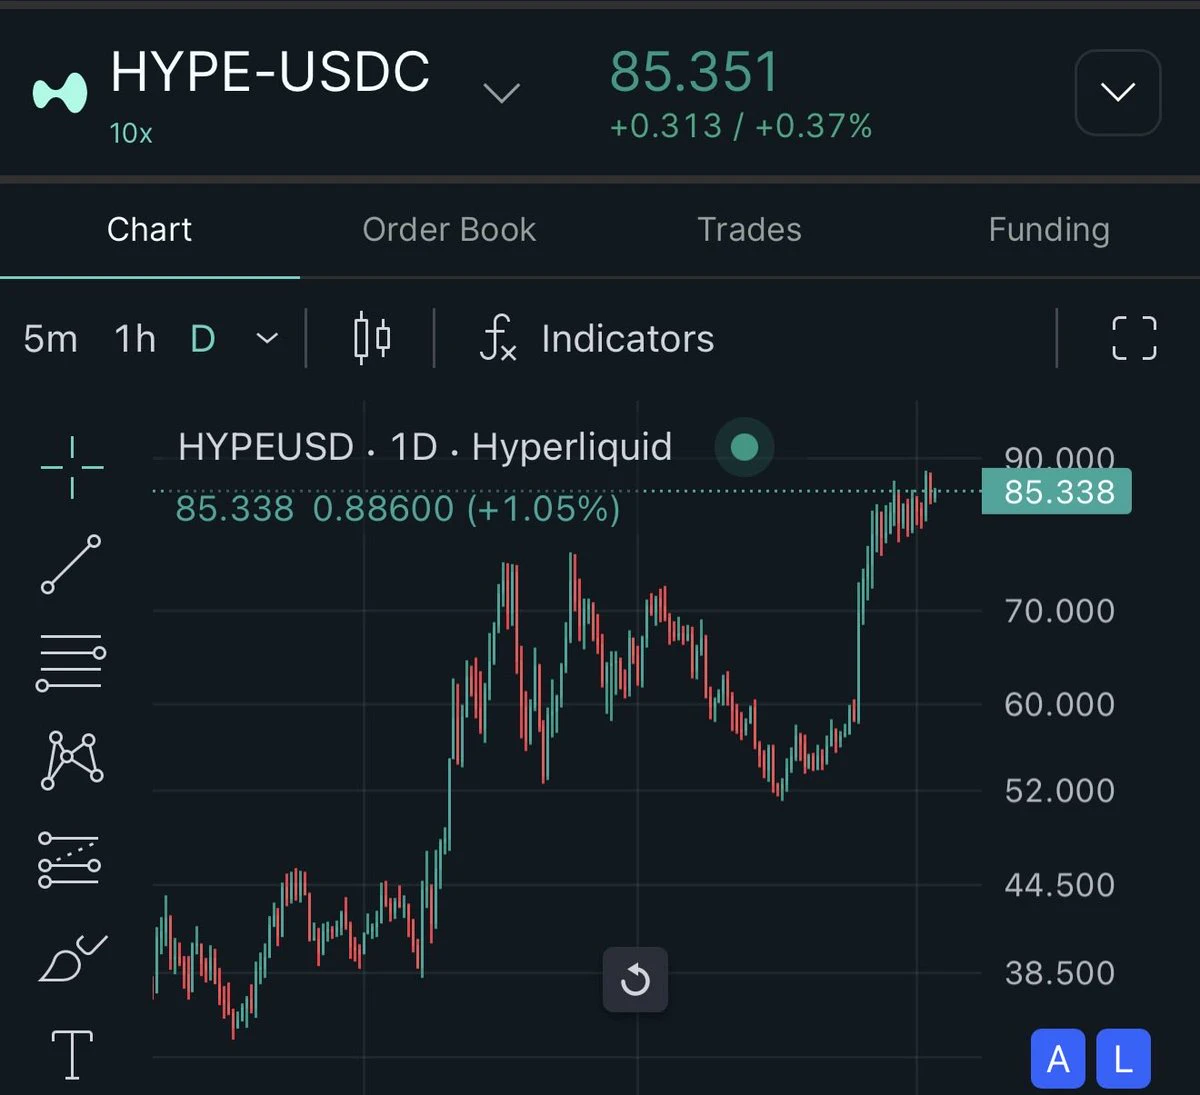The width and height of the screenshot is (1200, 1095).
Task: Open the candlestick chart style selector
Action: (372, 338)
